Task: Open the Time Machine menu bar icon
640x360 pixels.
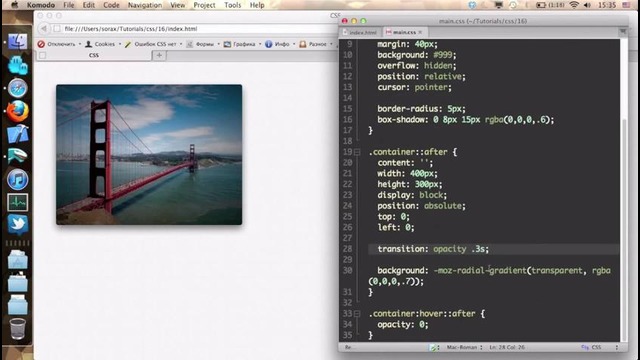Action: (513, 5)
